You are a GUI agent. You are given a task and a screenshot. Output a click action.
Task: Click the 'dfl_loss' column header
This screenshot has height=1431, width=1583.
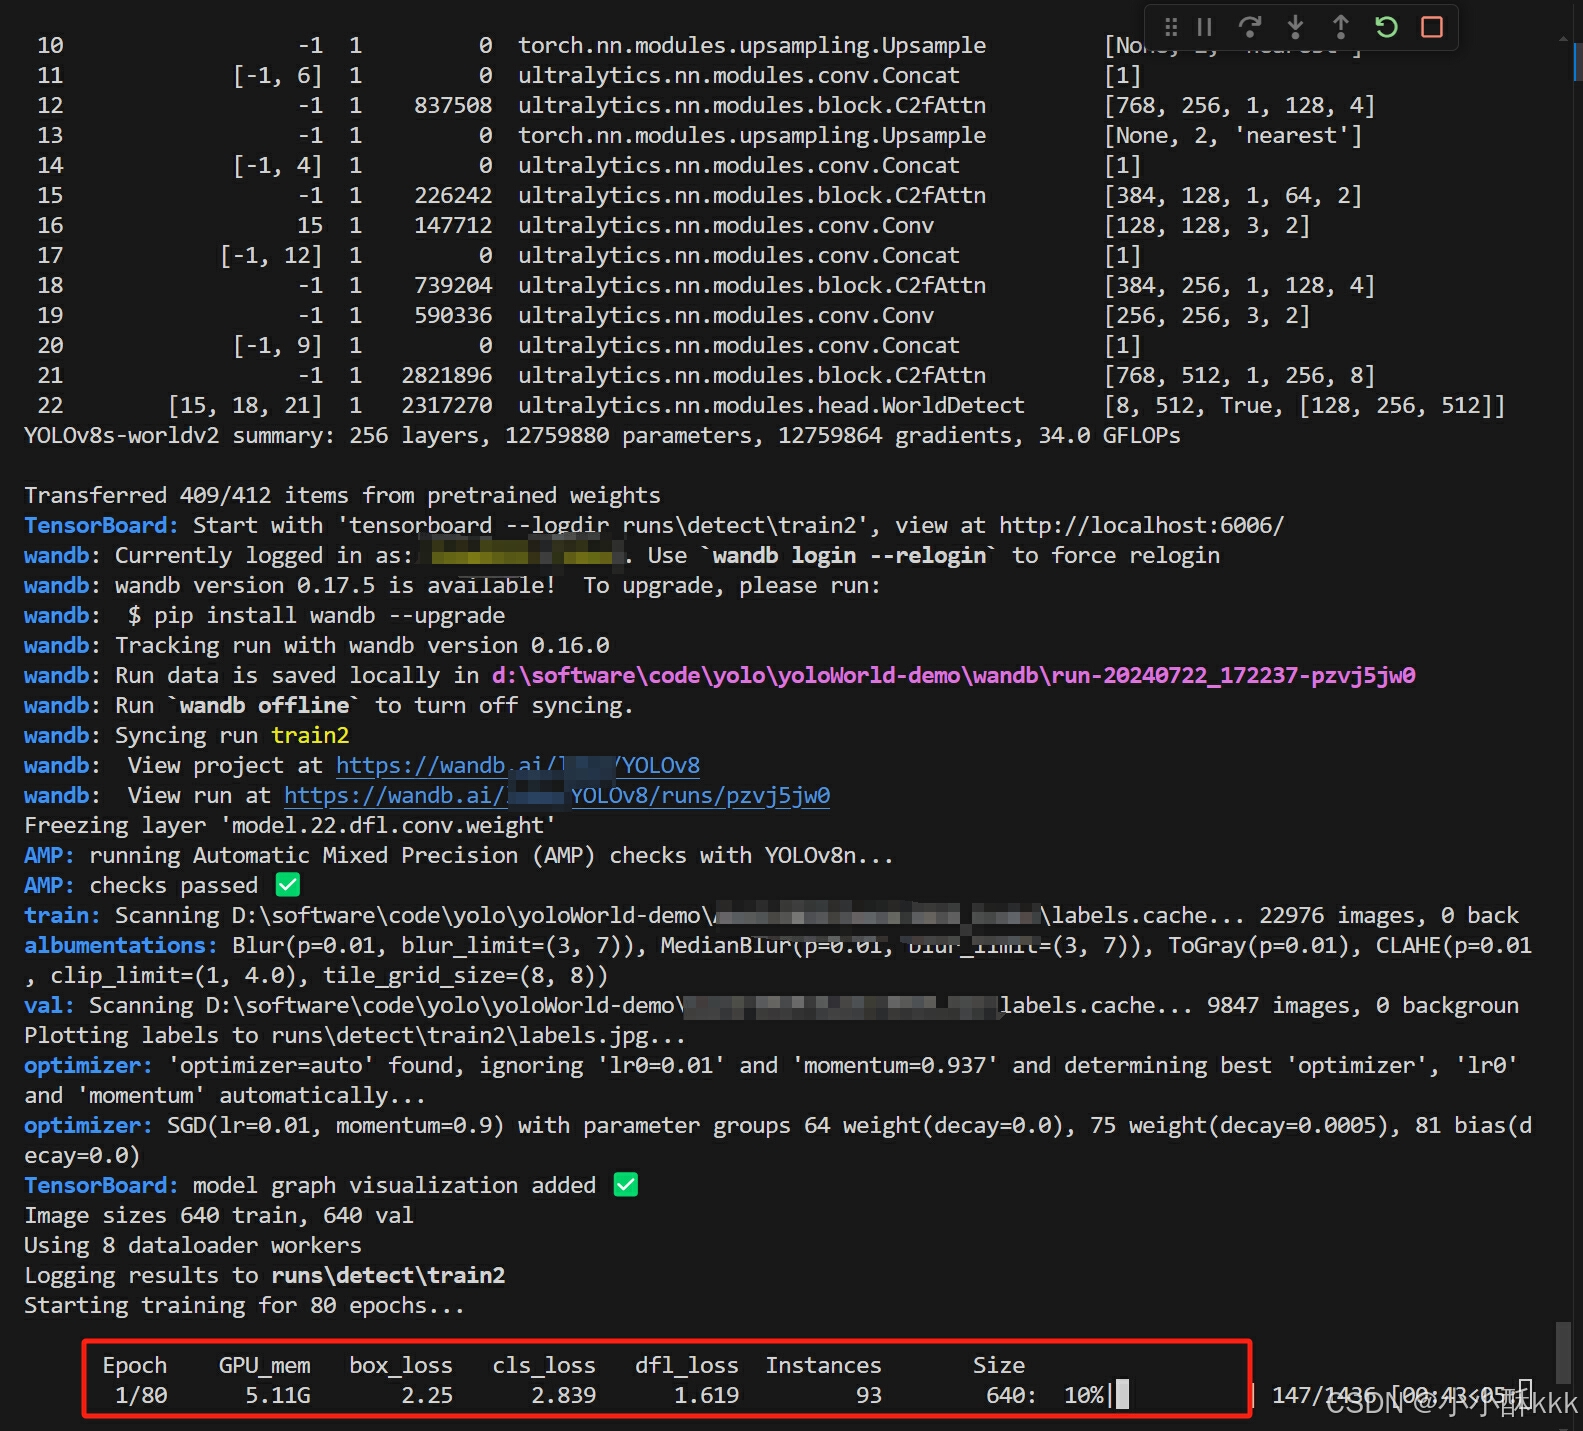tap(687, 1366)
